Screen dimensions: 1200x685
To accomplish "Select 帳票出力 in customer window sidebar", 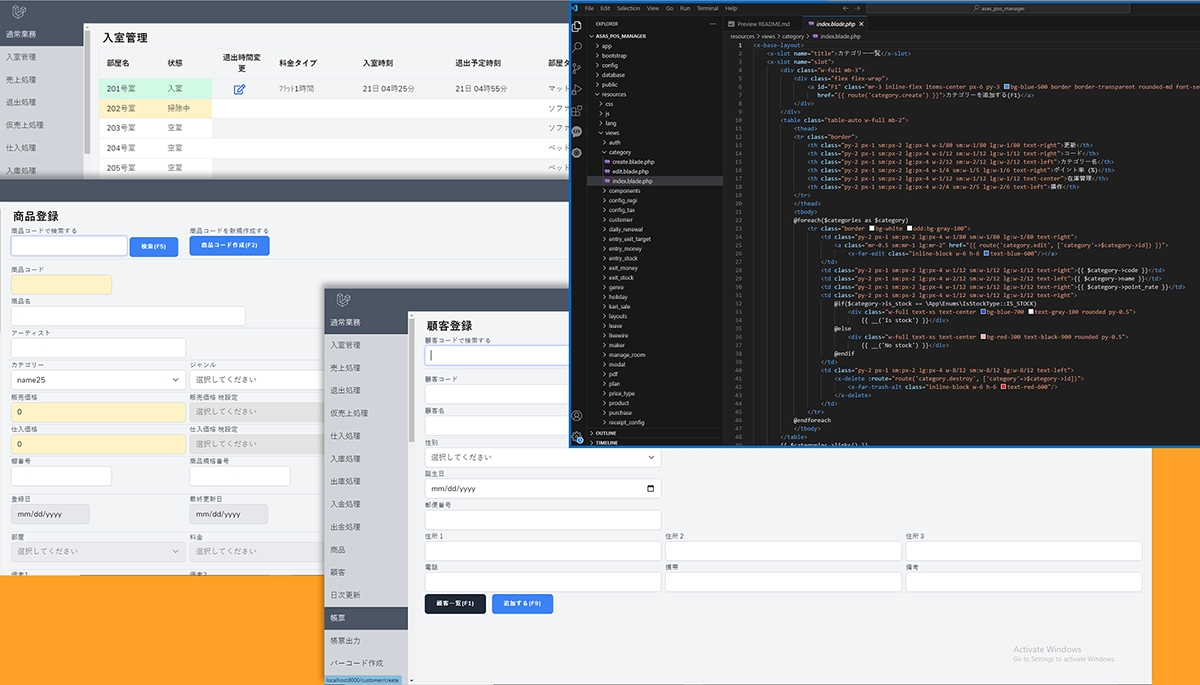I will [x=367, y=640].
